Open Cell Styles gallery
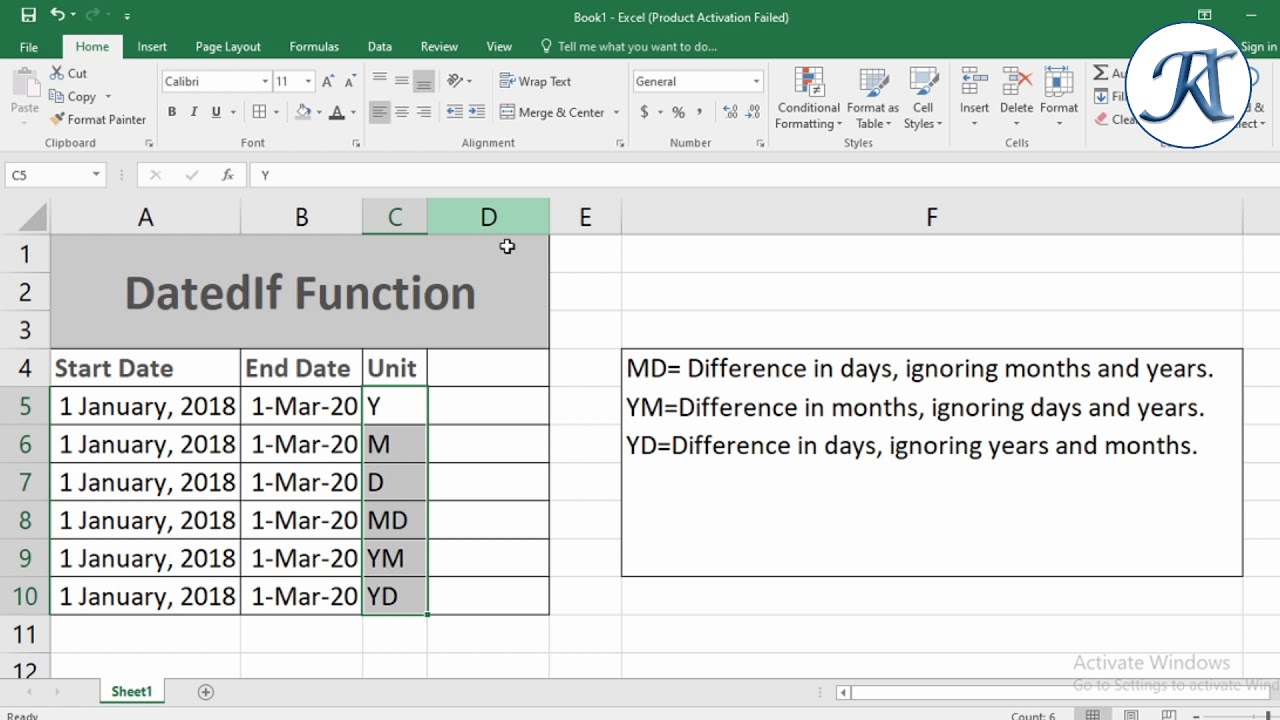This screenshot has width=1280, height=720. tap(923, 98)
